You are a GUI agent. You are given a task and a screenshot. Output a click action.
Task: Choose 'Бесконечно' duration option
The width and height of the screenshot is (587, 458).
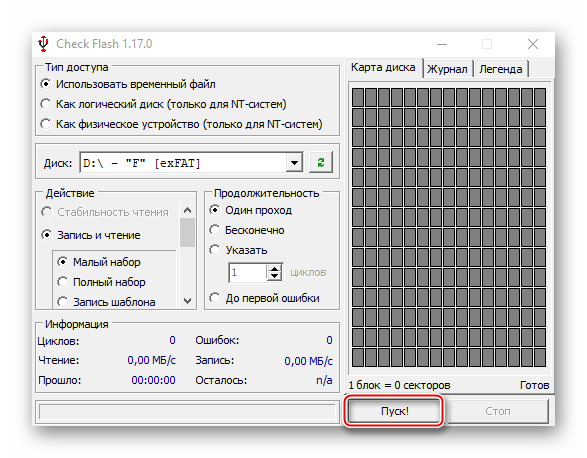(x=247, y=230)
